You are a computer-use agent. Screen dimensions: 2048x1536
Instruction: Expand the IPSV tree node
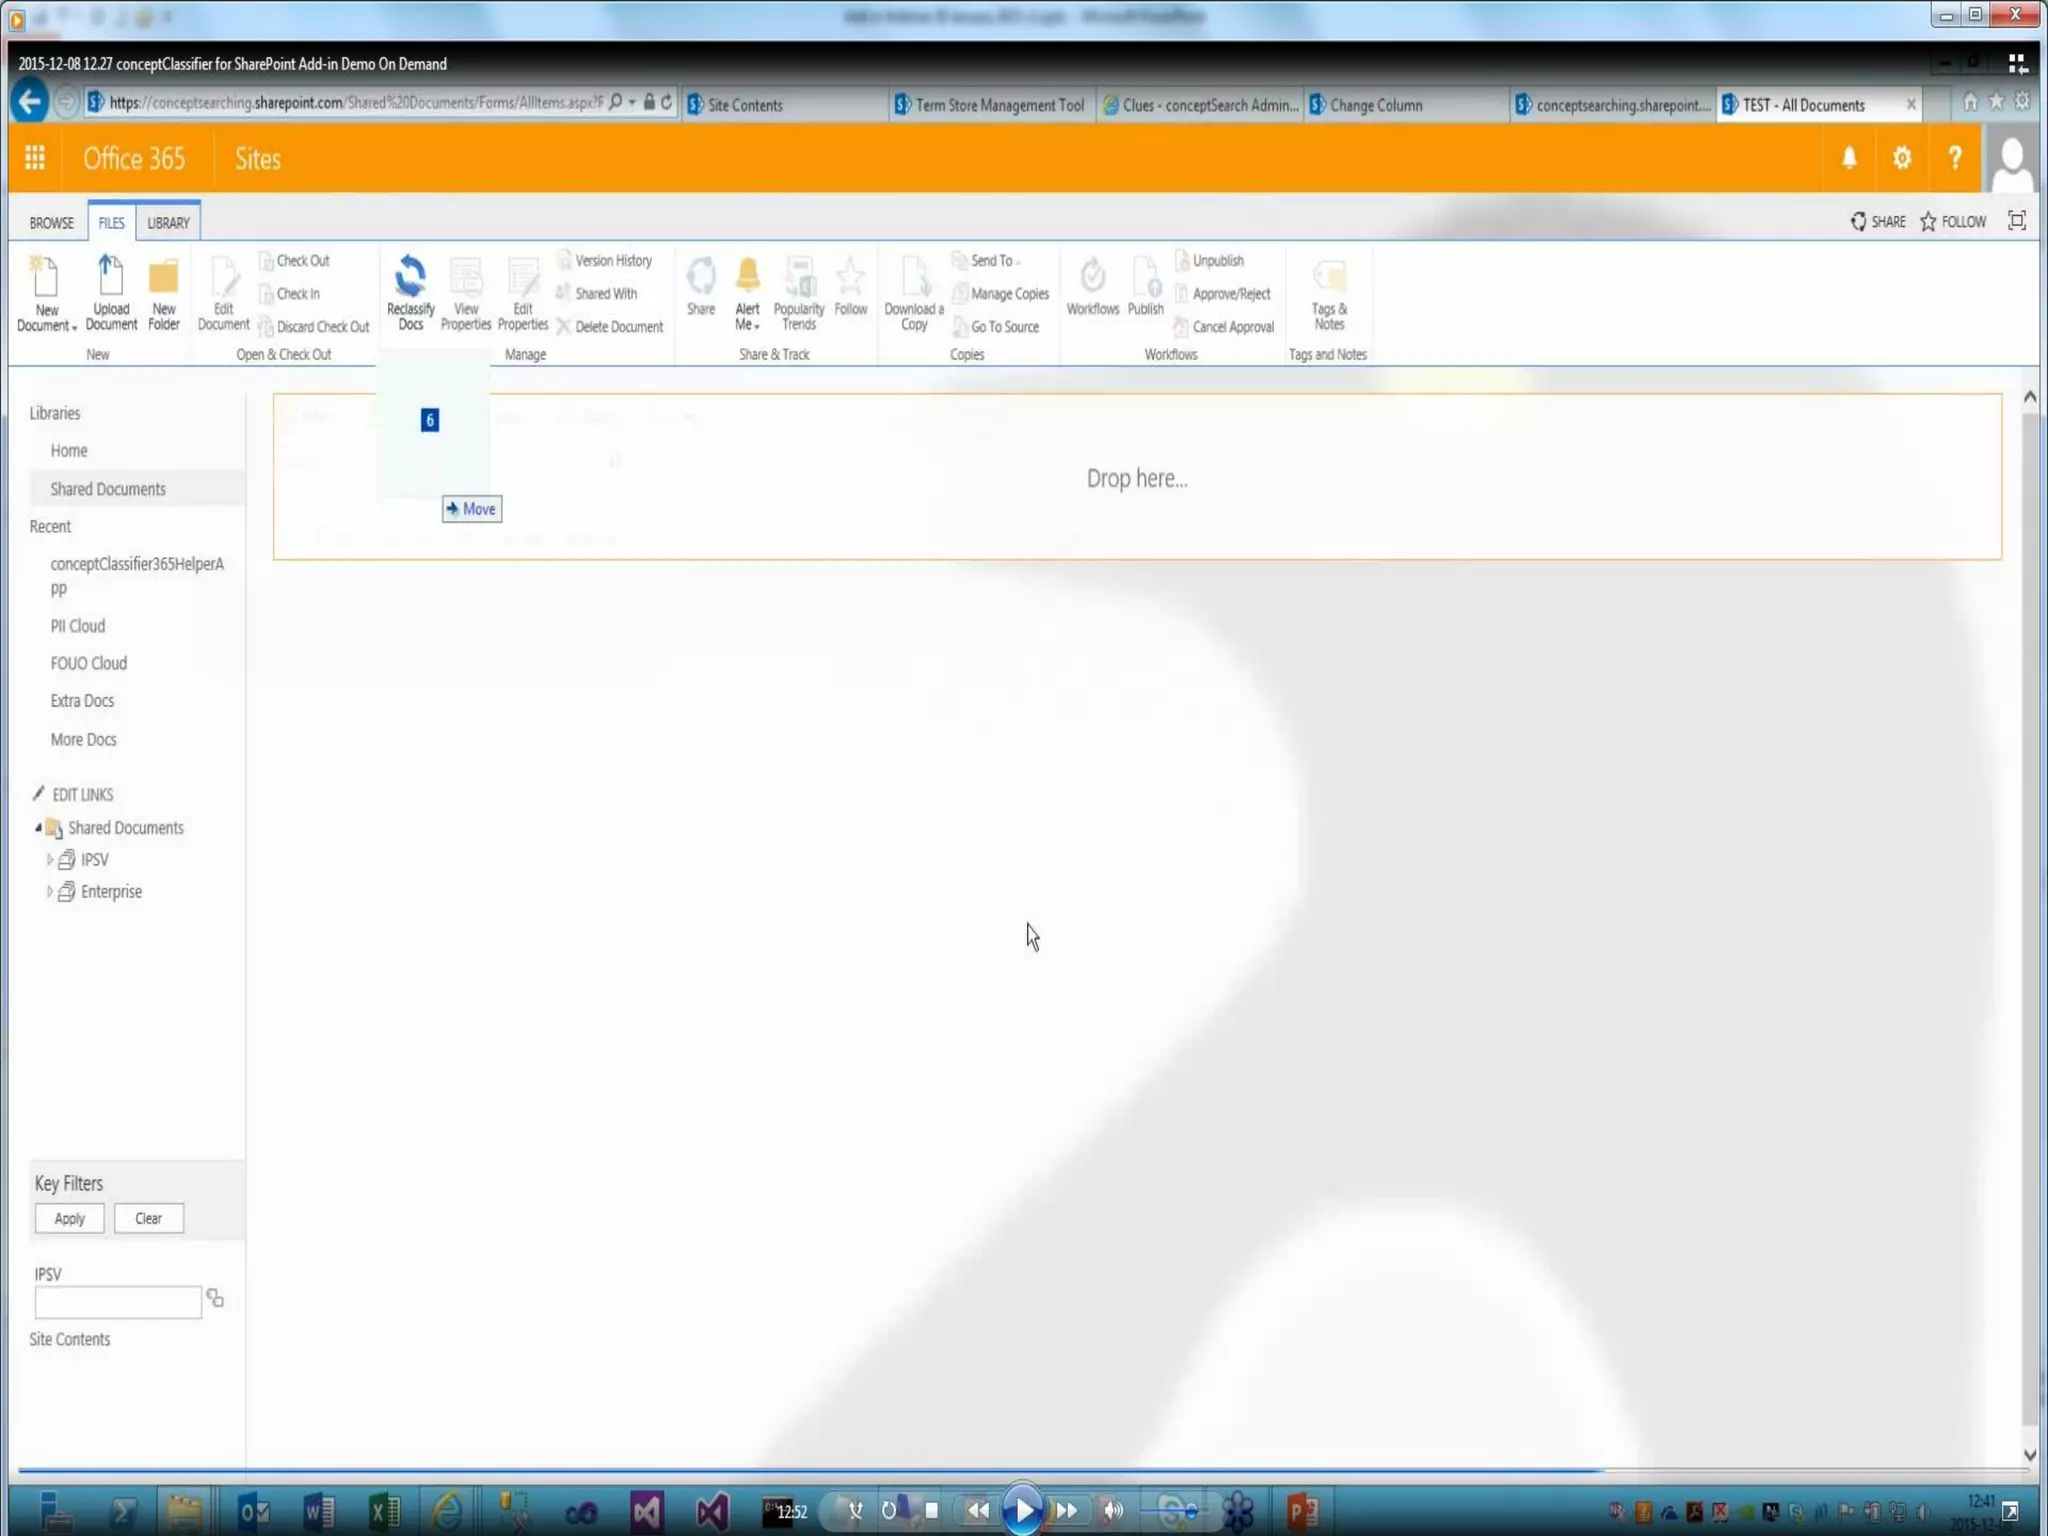coord(49,859)
